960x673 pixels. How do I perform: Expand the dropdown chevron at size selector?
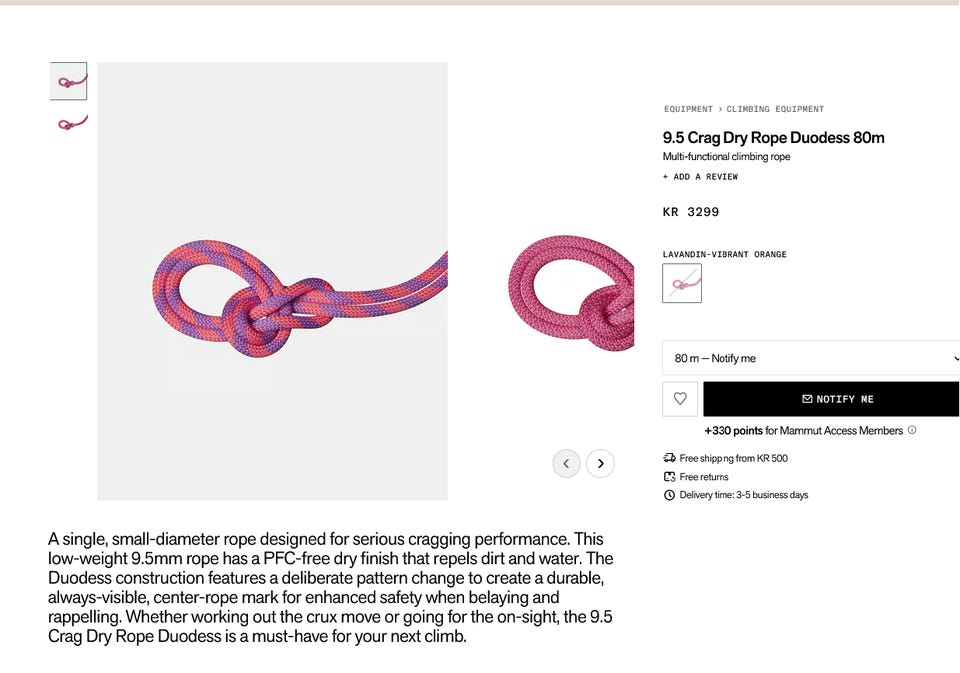tap(956, 358)
